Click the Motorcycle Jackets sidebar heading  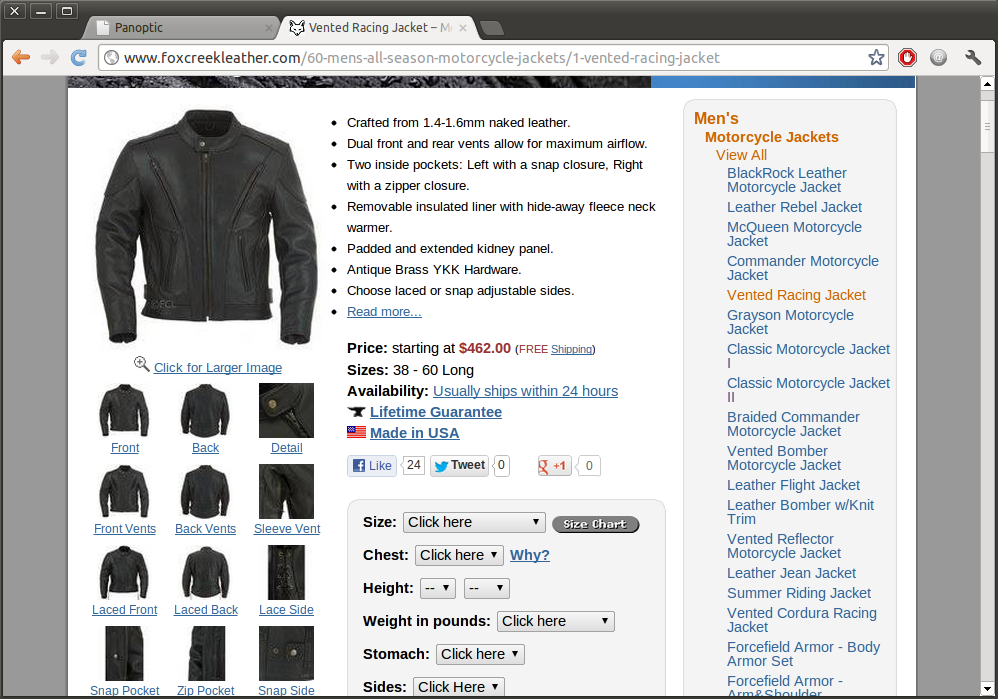(771, 137)
